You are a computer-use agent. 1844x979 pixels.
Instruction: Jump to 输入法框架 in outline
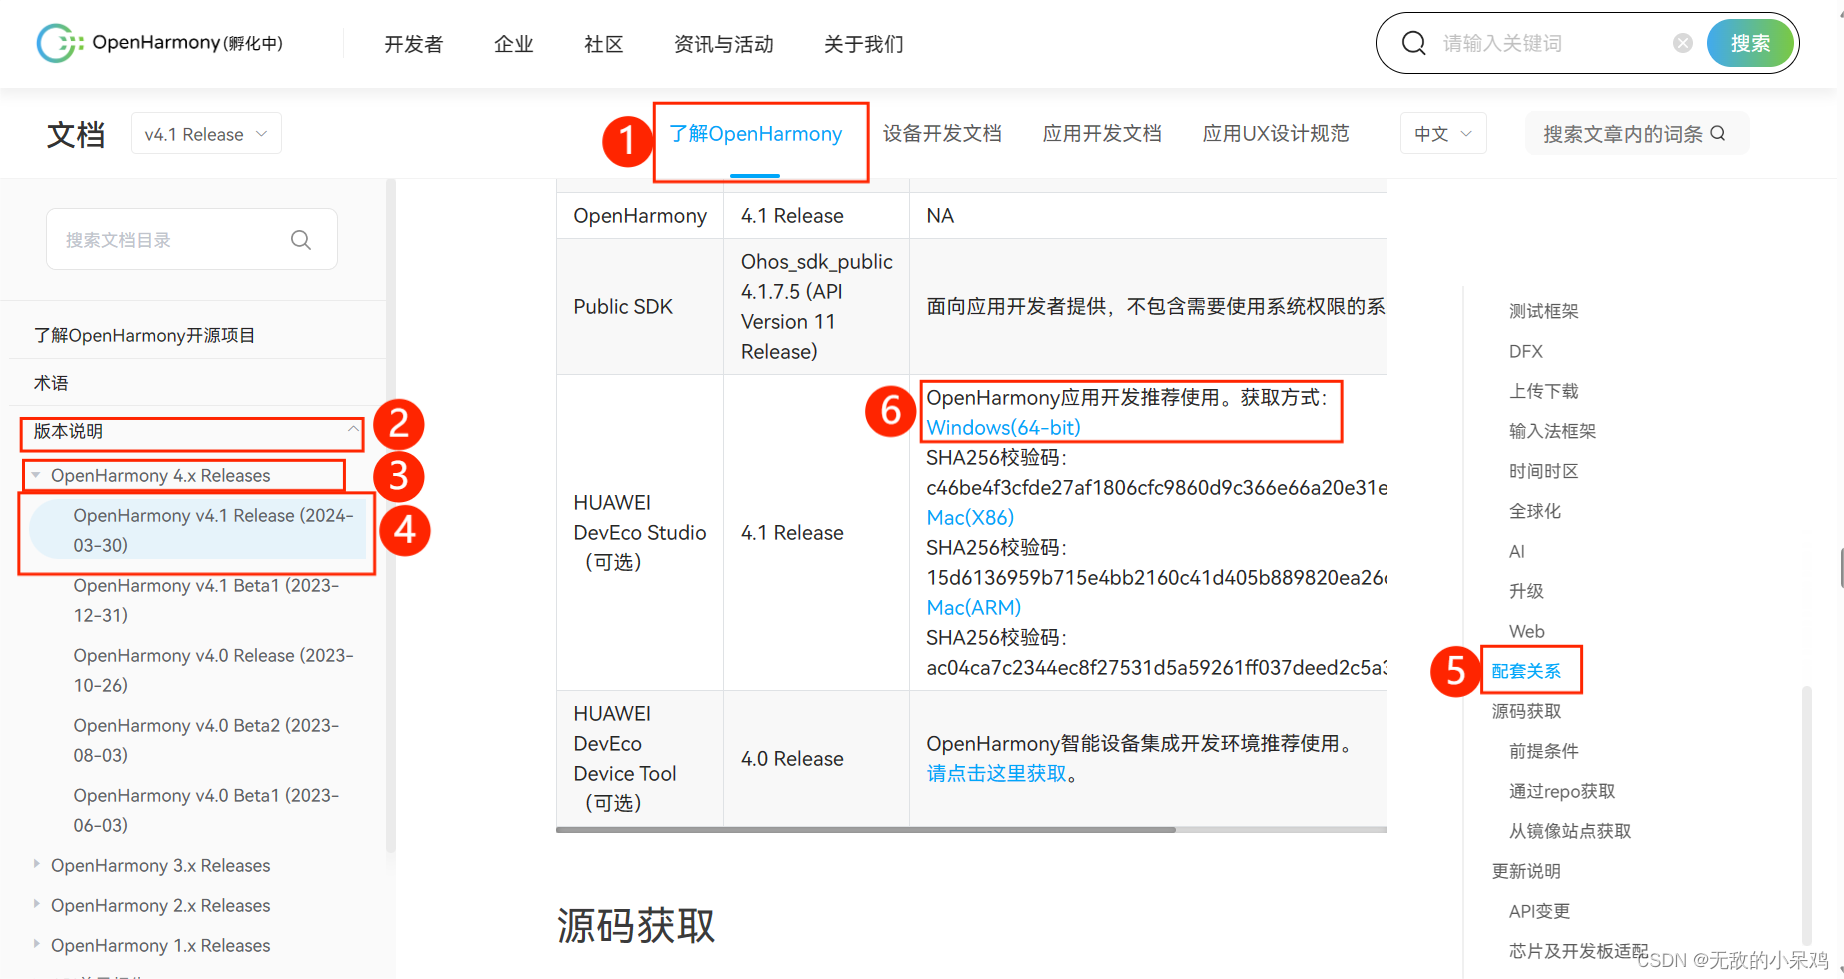(x=1552, y=431)
